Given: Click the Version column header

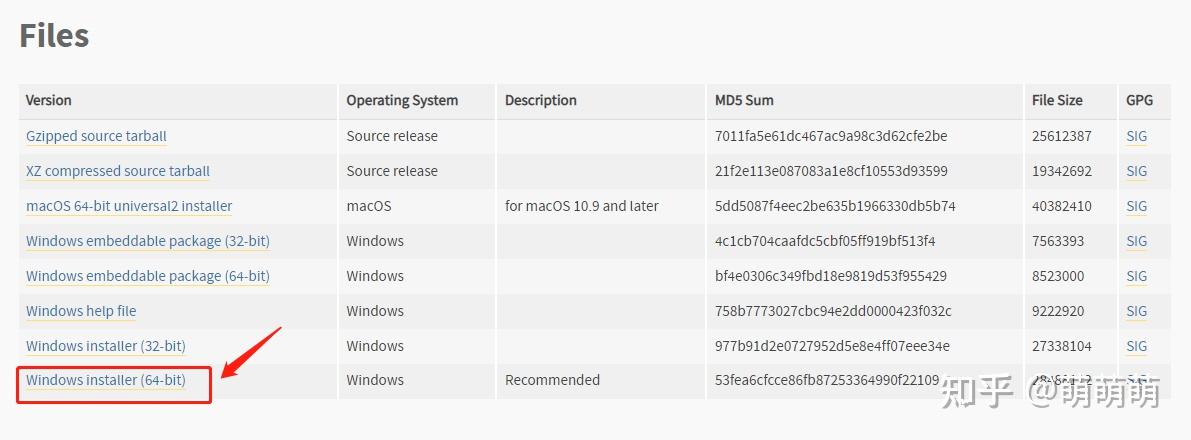Looking at the screenshot, I should 49,100.
